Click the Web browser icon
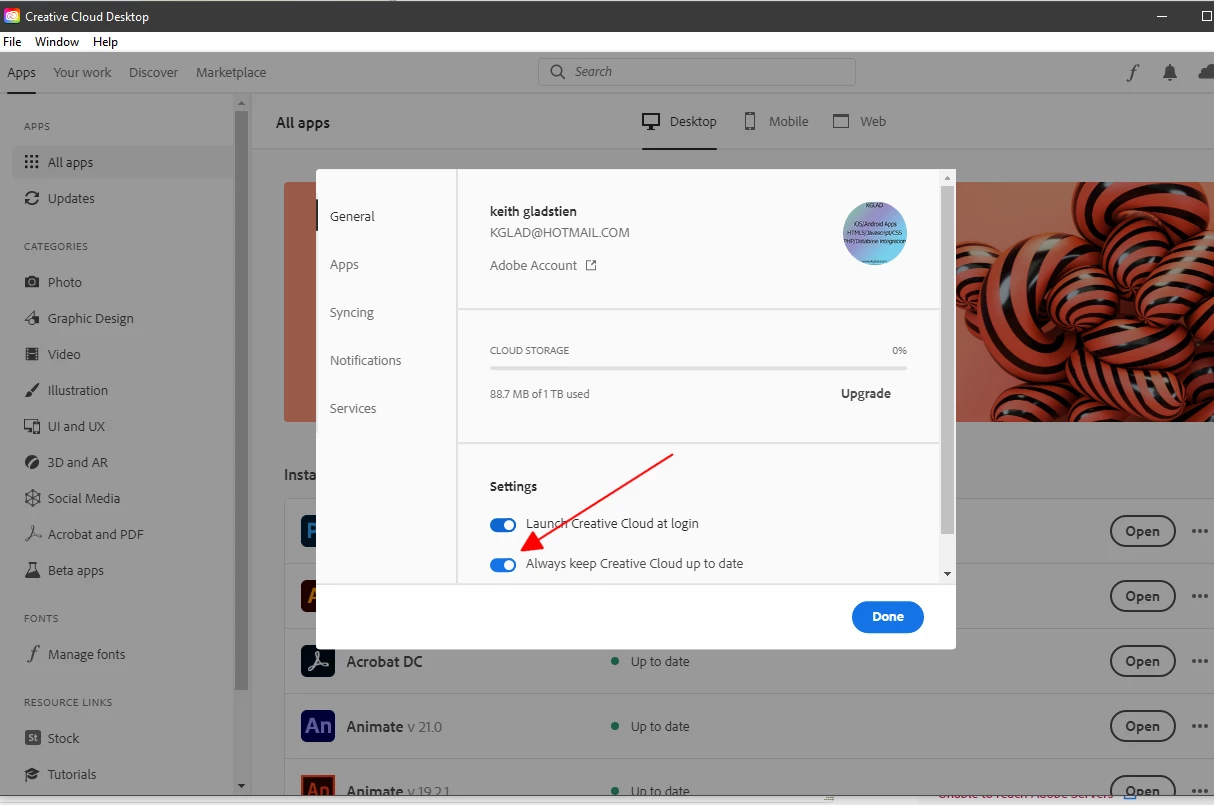 [x=841, y=121]
